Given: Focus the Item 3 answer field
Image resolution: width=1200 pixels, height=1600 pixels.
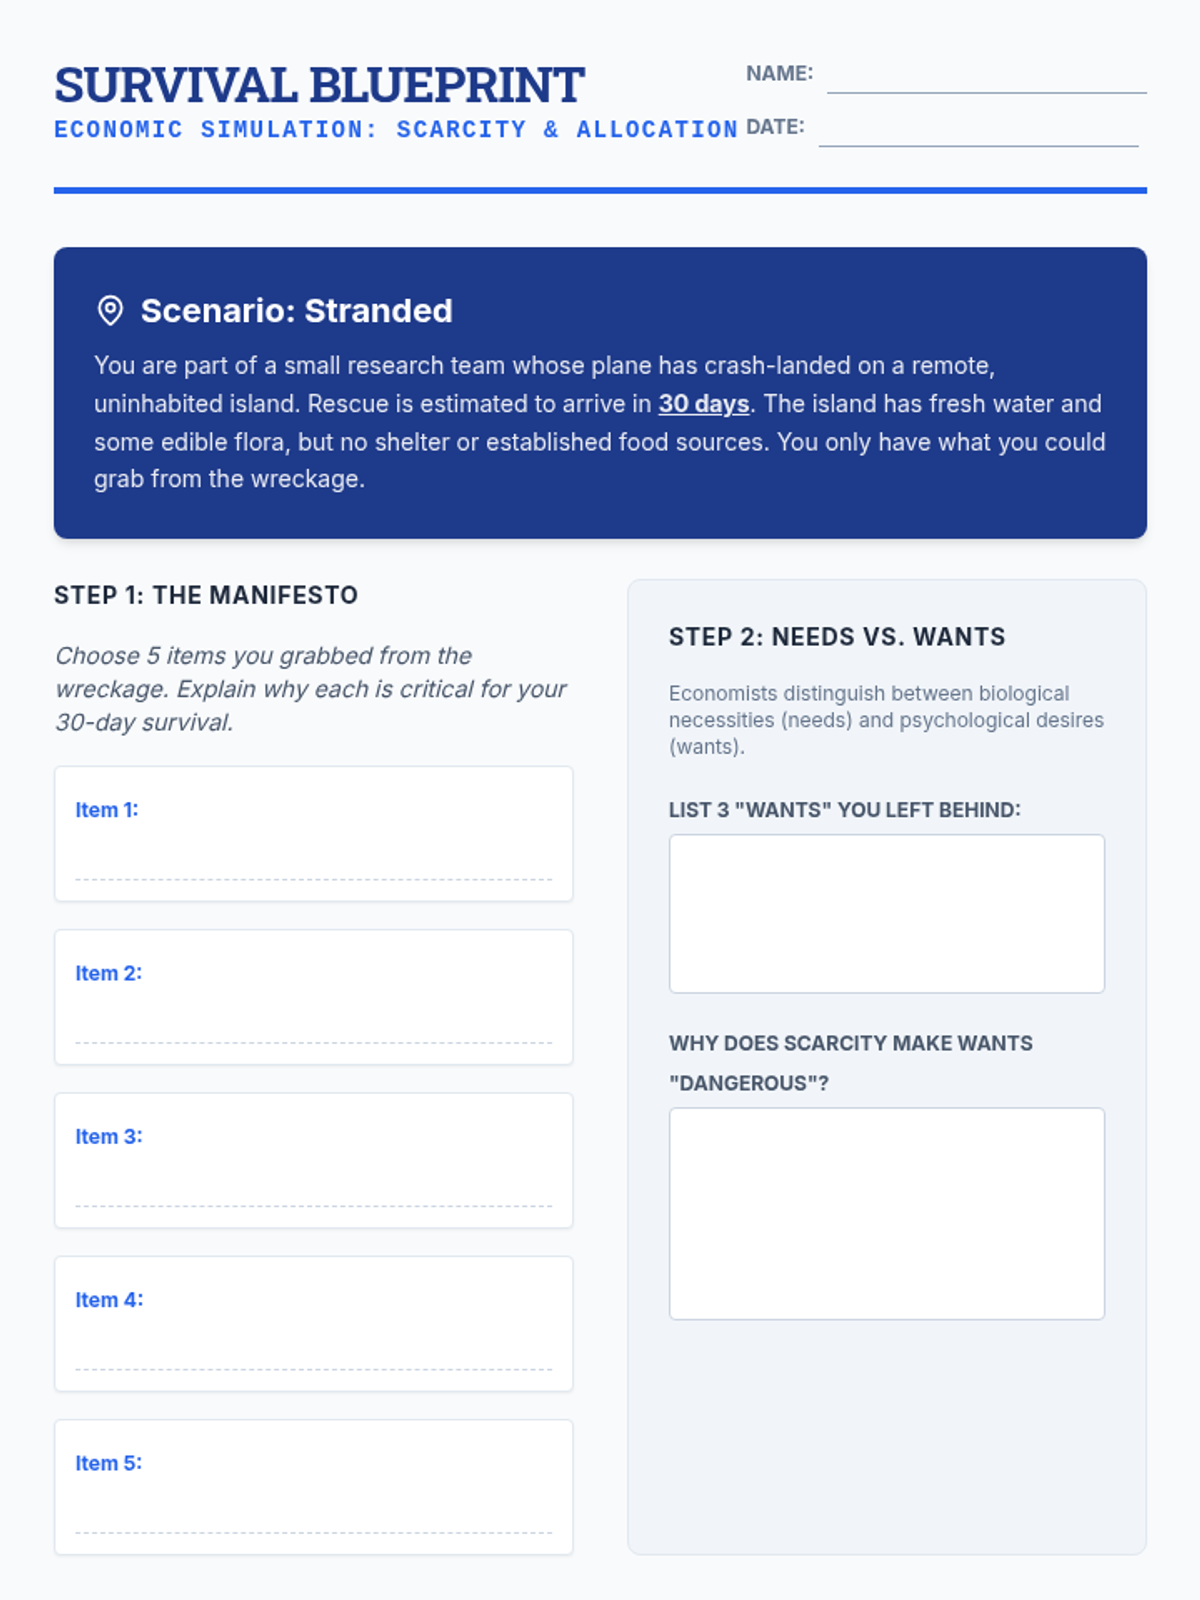Looking at the screenshot, I should tap(313, 1184).
